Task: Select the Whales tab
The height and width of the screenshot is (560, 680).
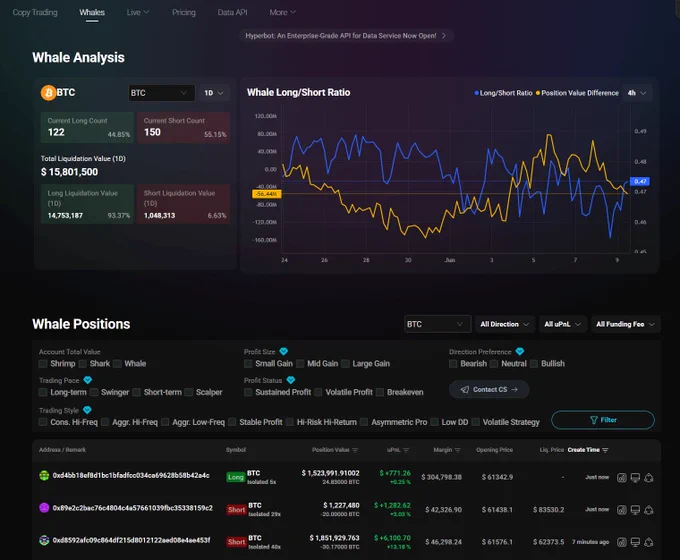Action: tap(92, 12)
